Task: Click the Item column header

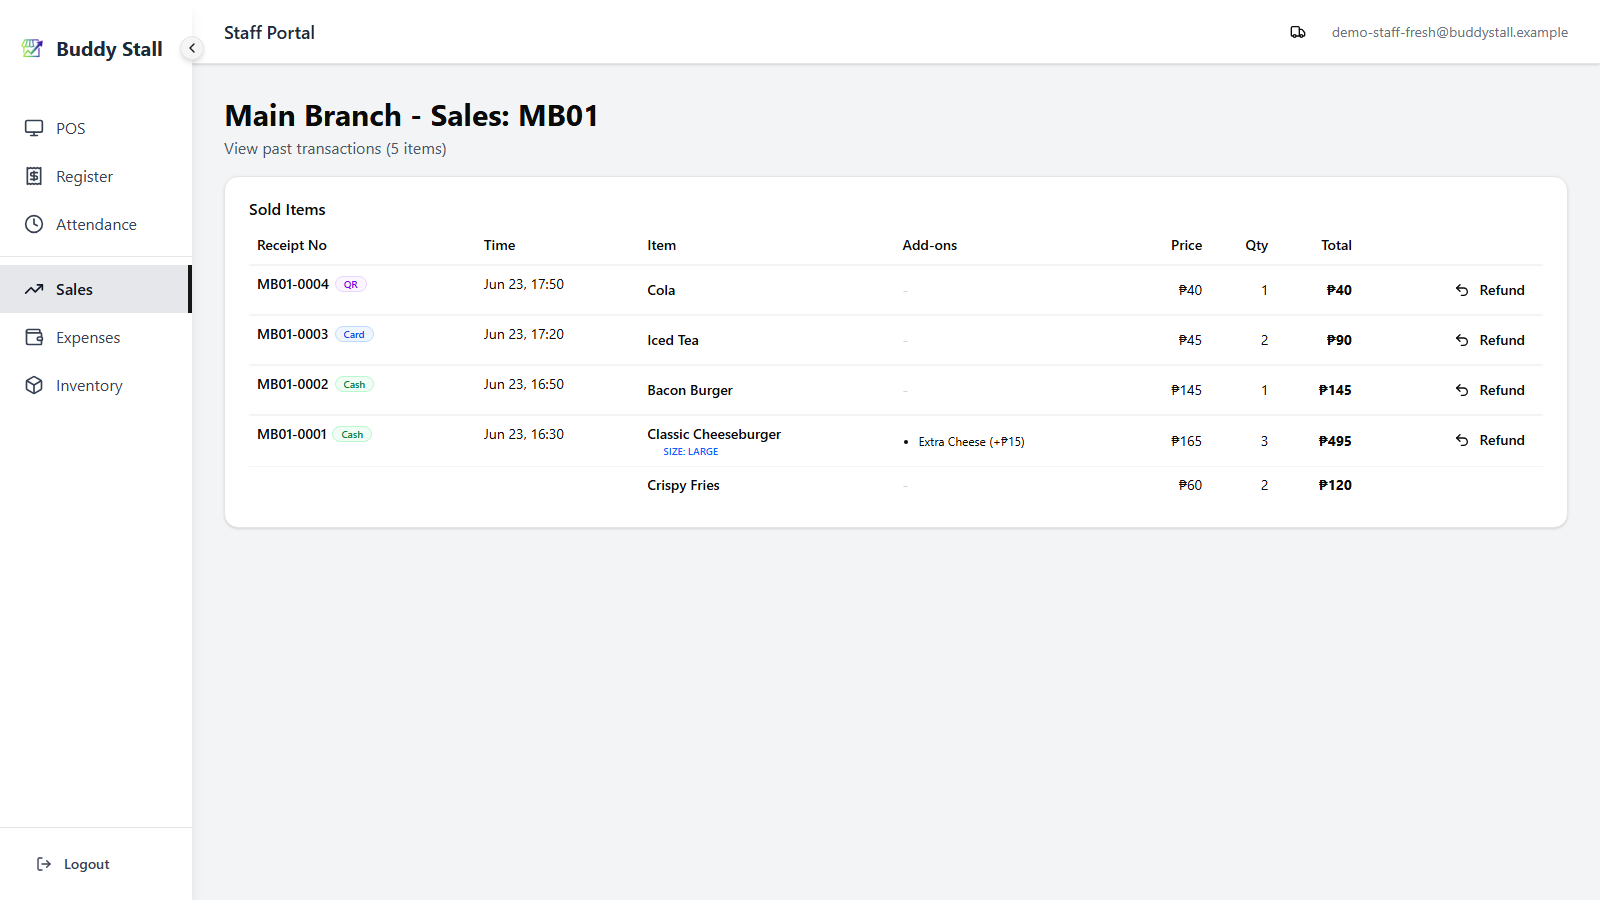Action: (x=662, y=245)
